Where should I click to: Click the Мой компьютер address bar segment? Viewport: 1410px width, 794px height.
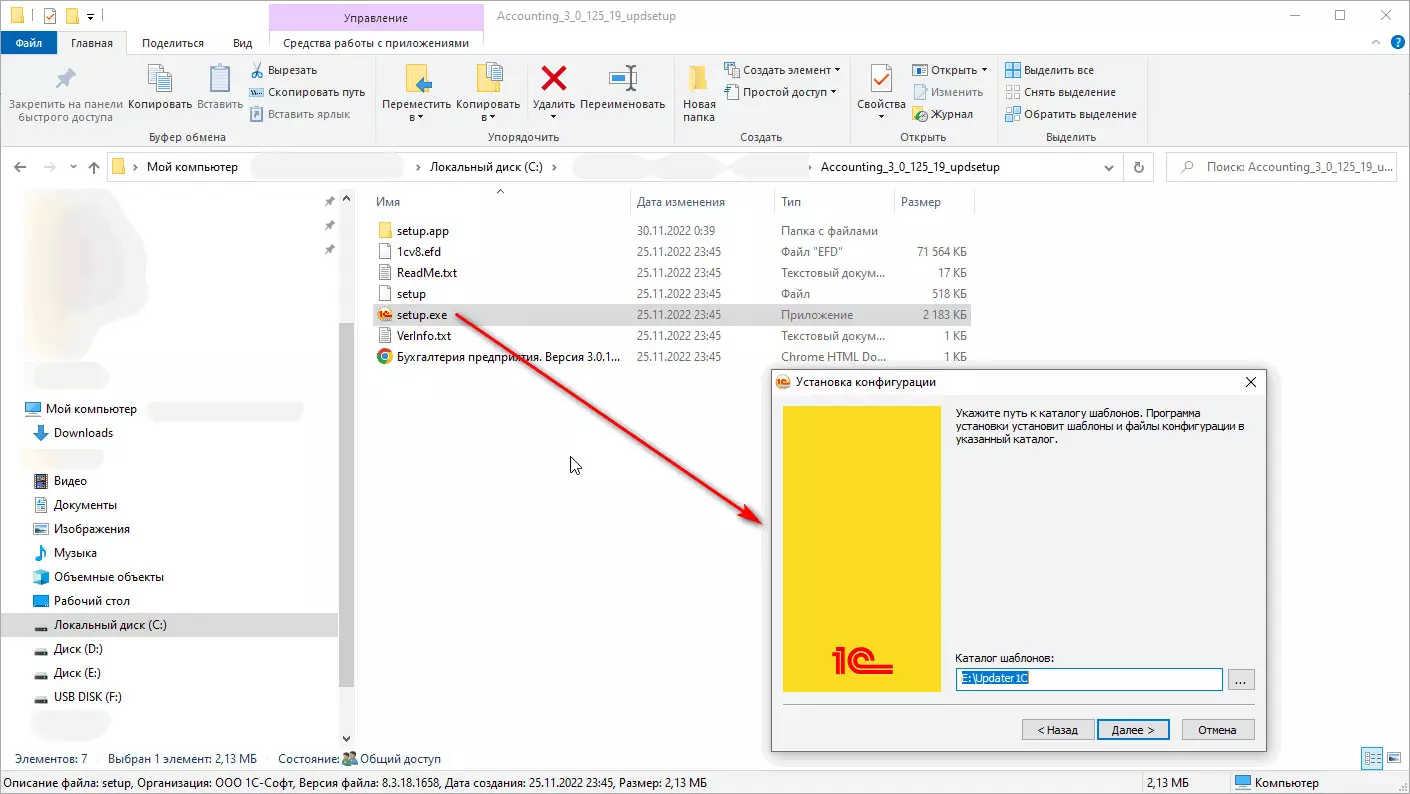point(192,167)
